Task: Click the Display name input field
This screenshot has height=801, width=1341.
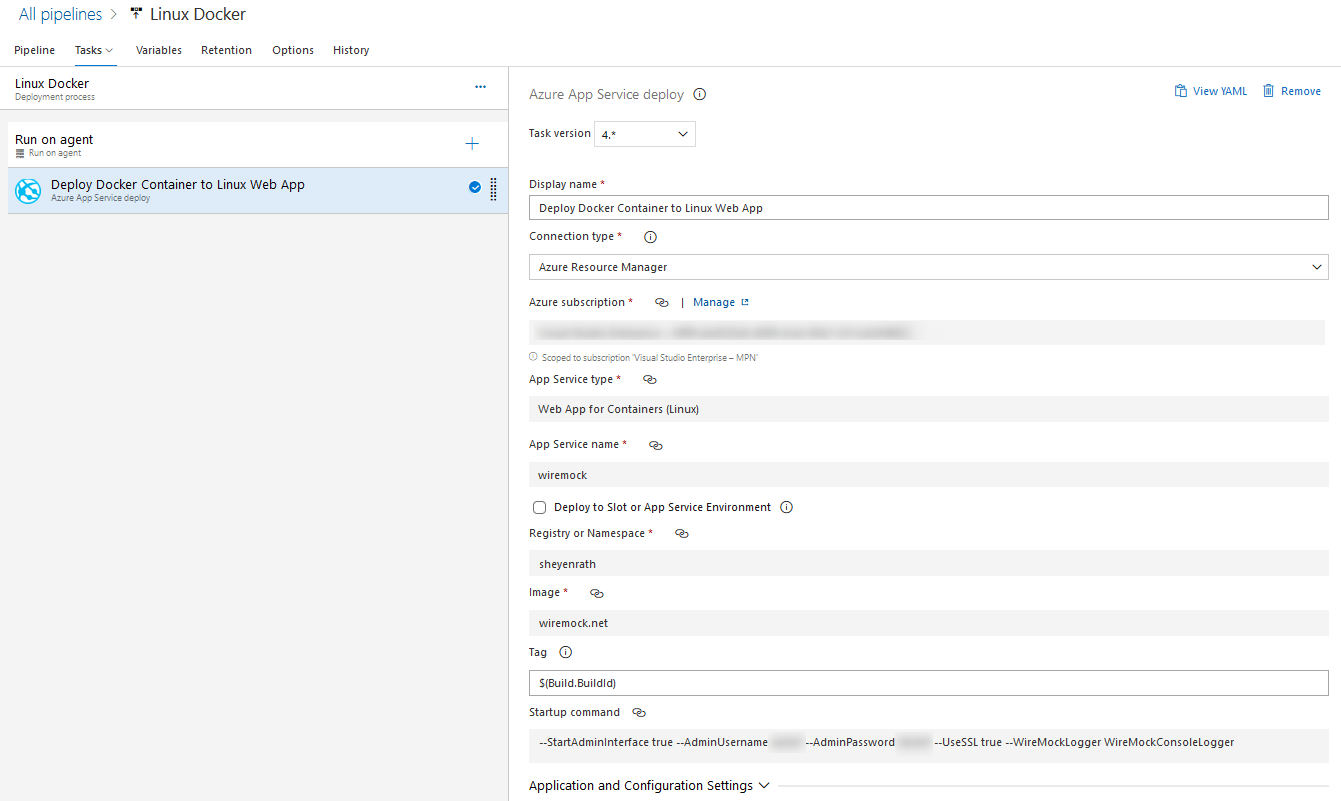Action: (928, 208)
